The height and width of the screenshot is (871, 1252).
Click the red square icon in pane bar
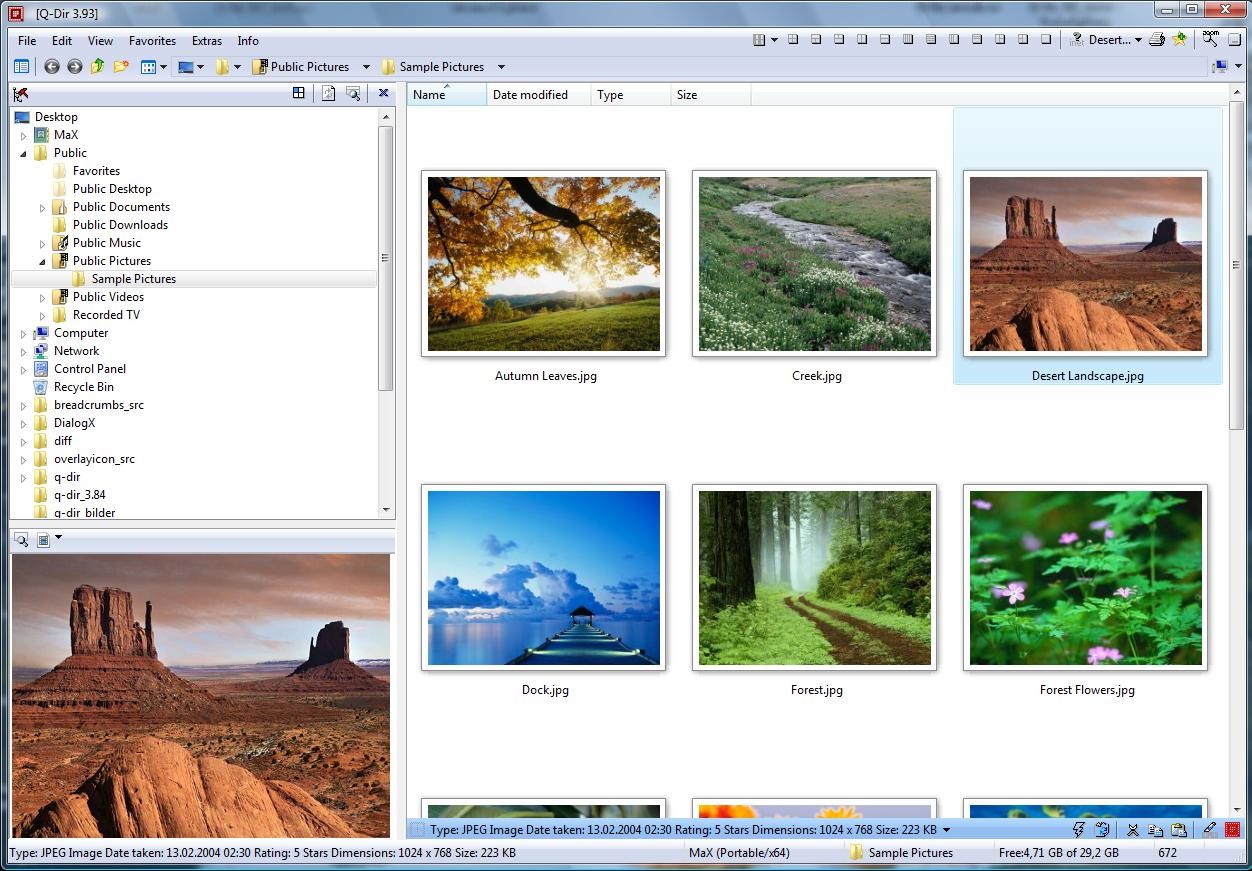[x=1232, y=829]
